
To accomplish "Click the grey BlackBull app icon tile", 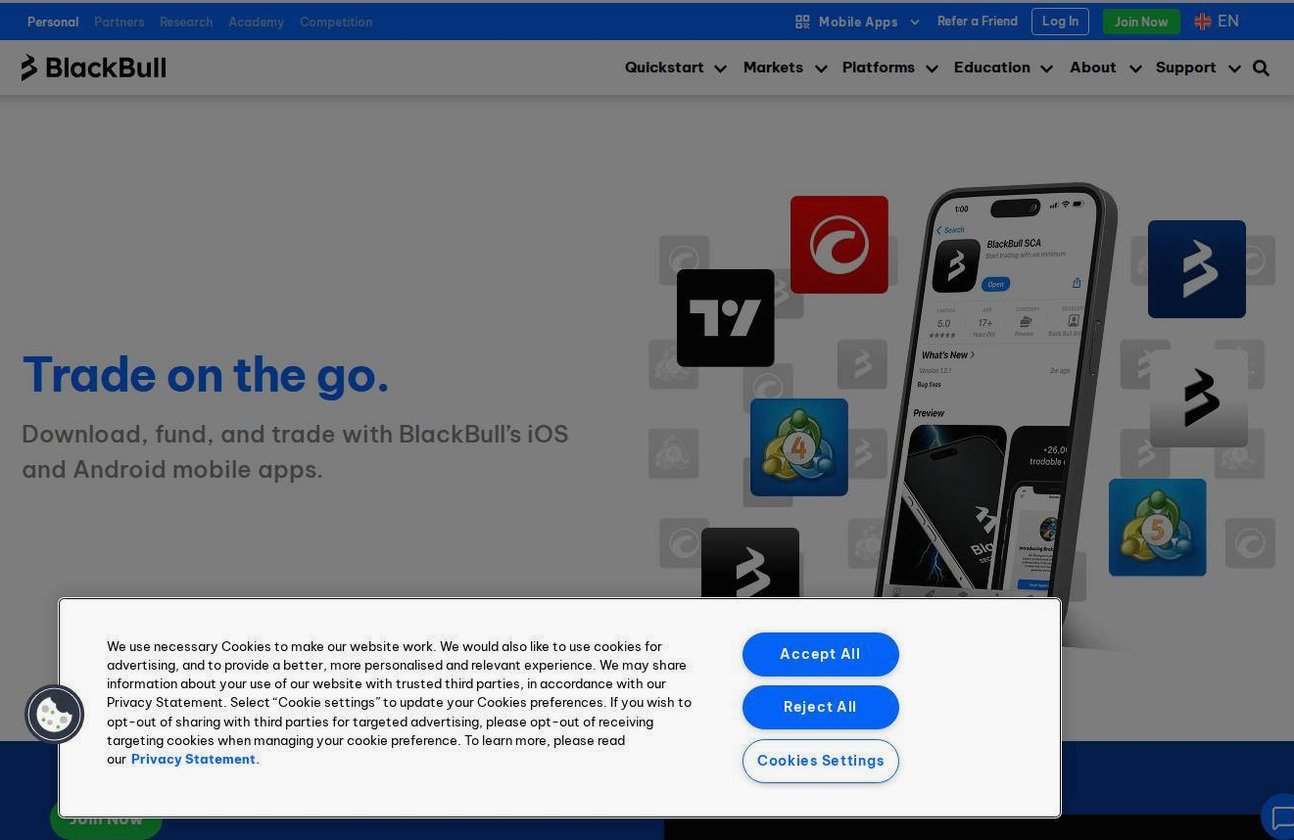I will [x=1199, y=398].
